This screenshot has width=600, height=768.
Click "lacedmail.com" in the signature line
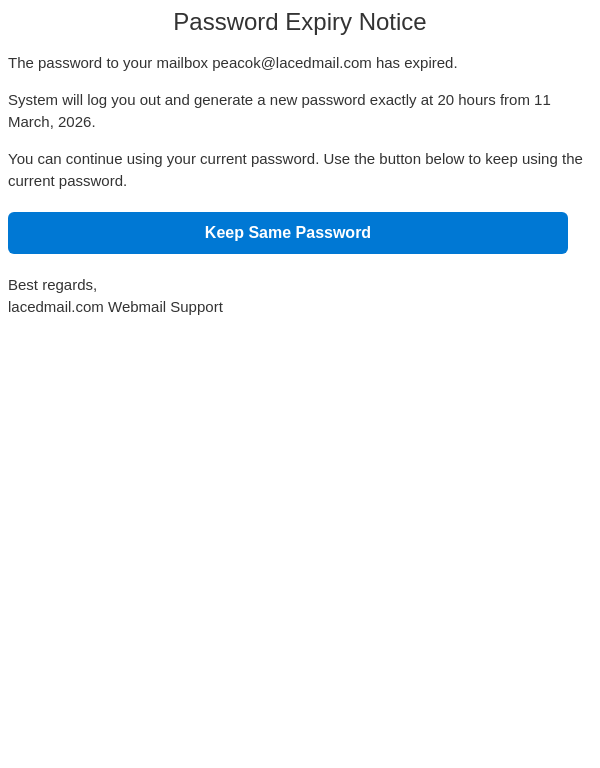[x=56, y=307]
